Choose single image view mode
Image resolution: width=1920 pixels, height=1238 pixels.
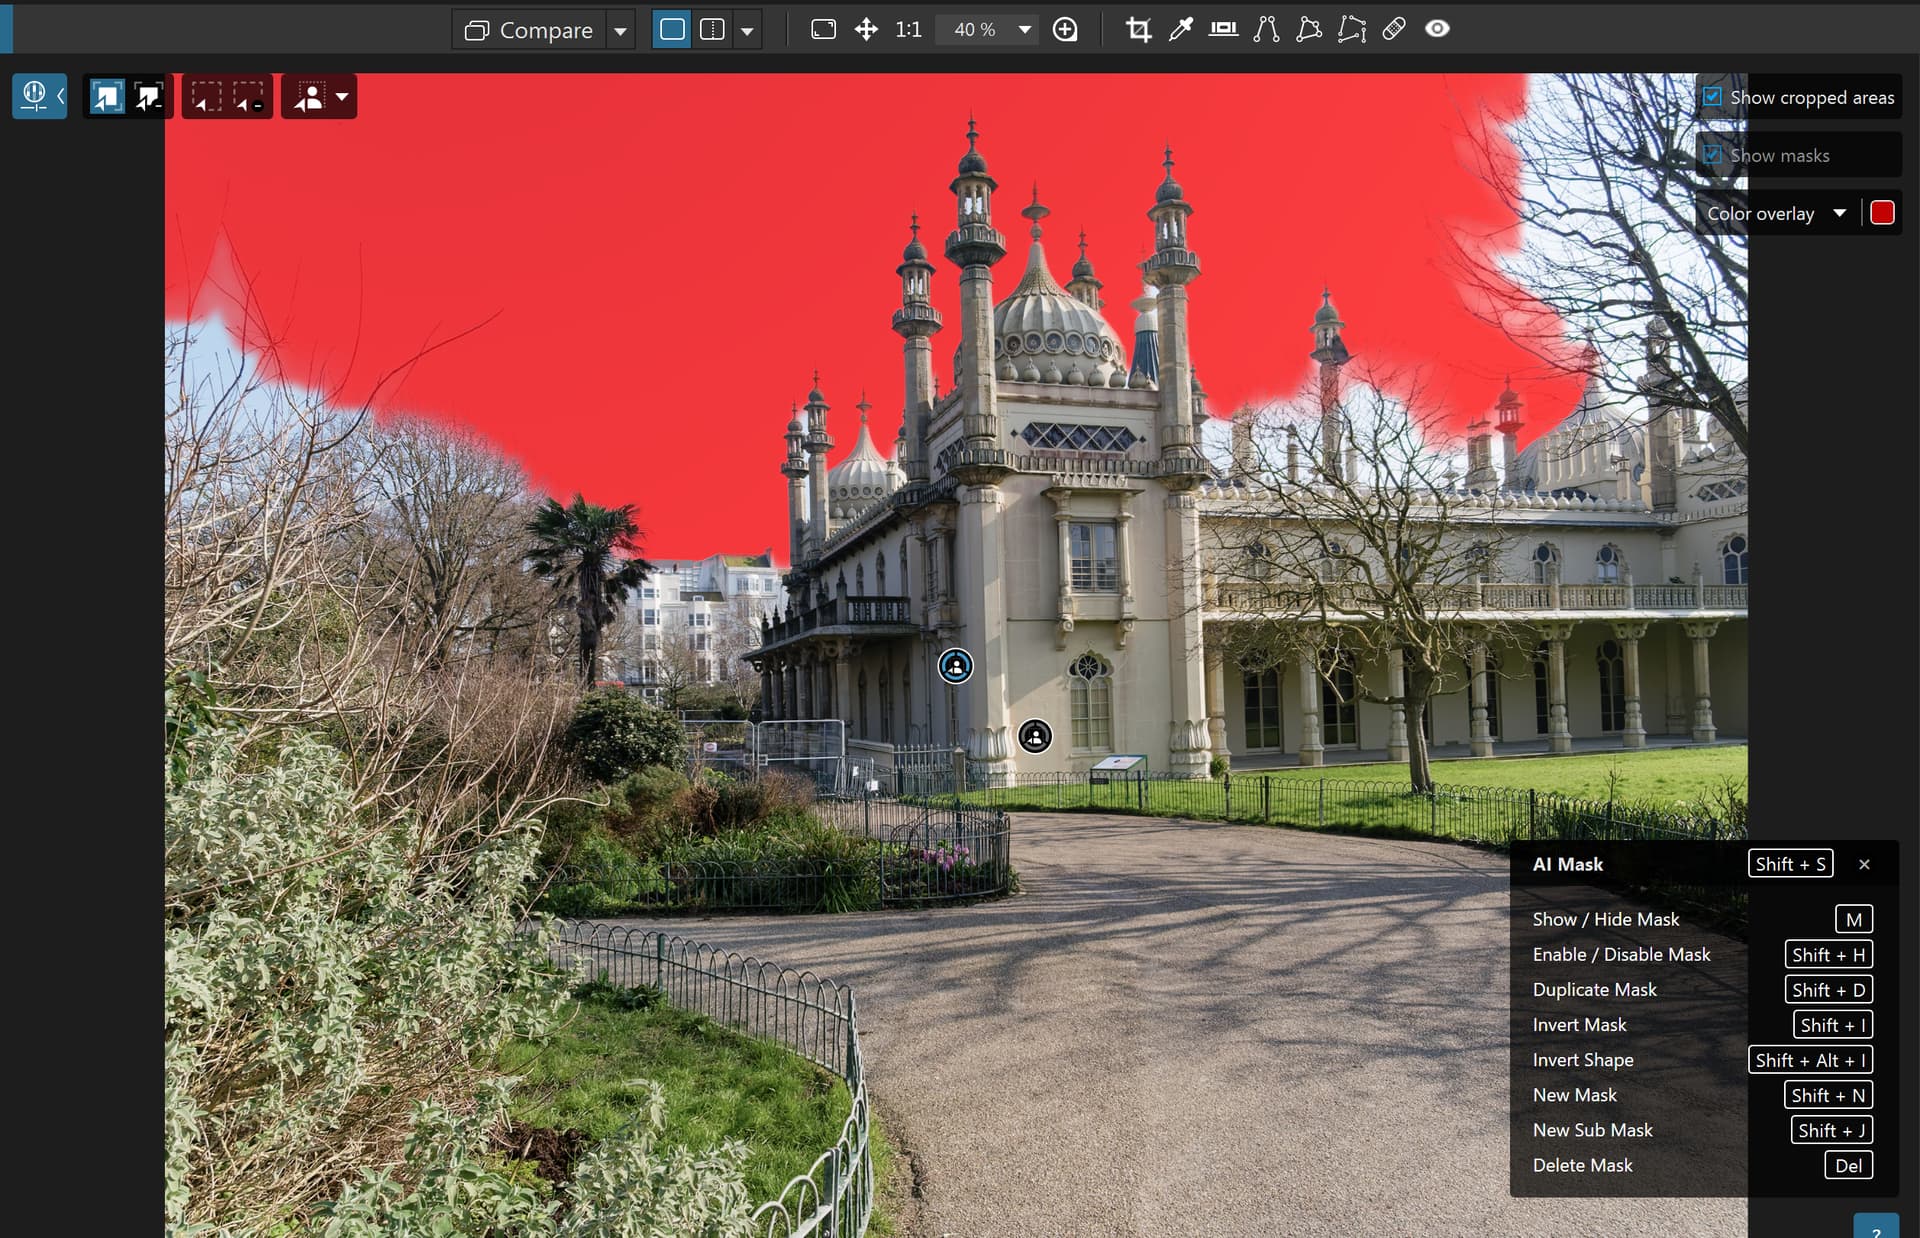672,29
